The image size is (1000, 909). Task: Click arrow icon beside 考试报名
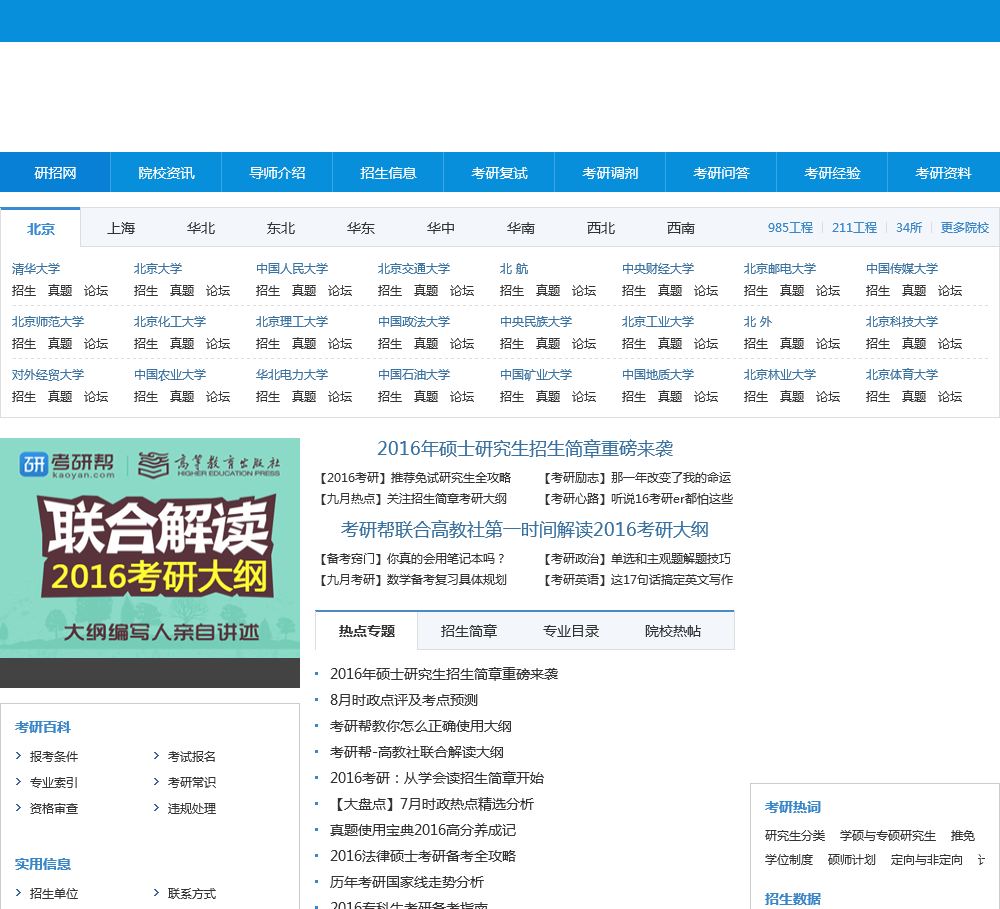tap(157, 756)
